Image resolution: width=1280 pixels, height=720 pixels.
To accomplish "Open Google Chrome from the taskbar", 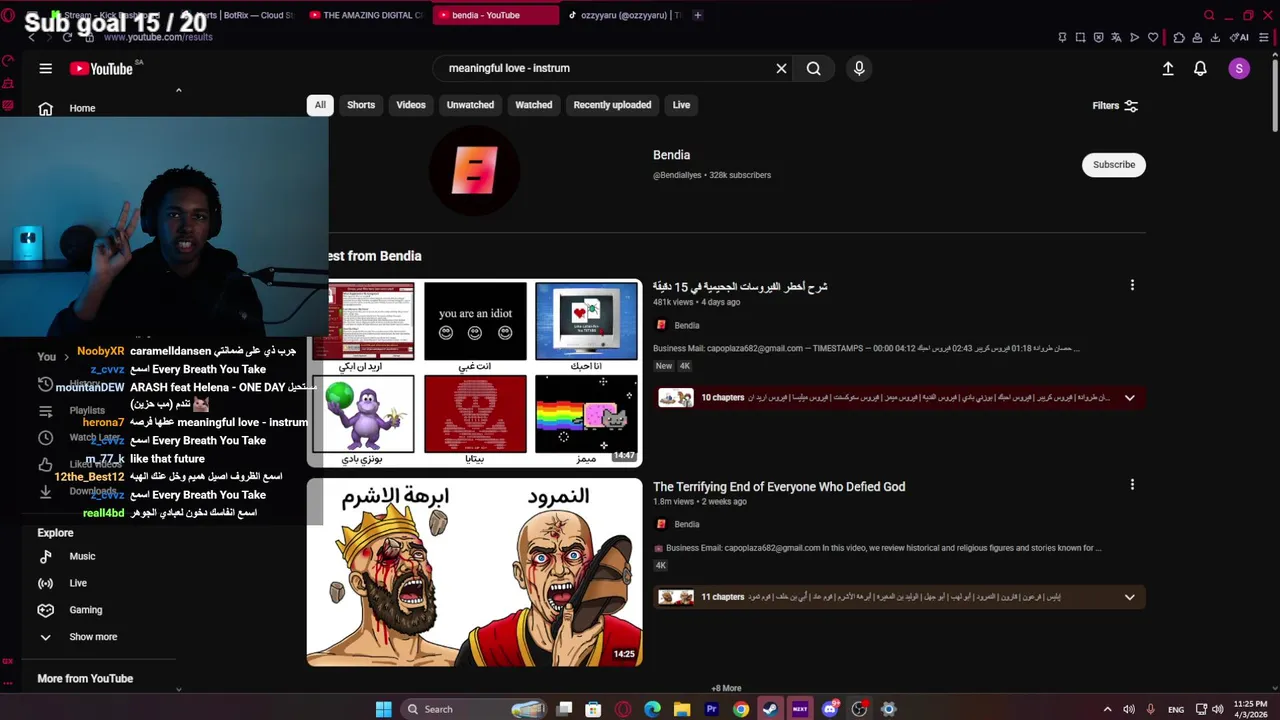I will [x=741, y=709].
